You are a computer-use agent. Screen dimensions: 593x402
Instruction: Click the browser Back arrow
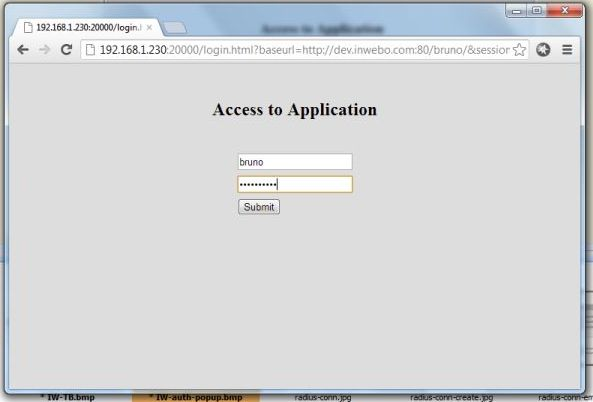(x=23, y=50)
